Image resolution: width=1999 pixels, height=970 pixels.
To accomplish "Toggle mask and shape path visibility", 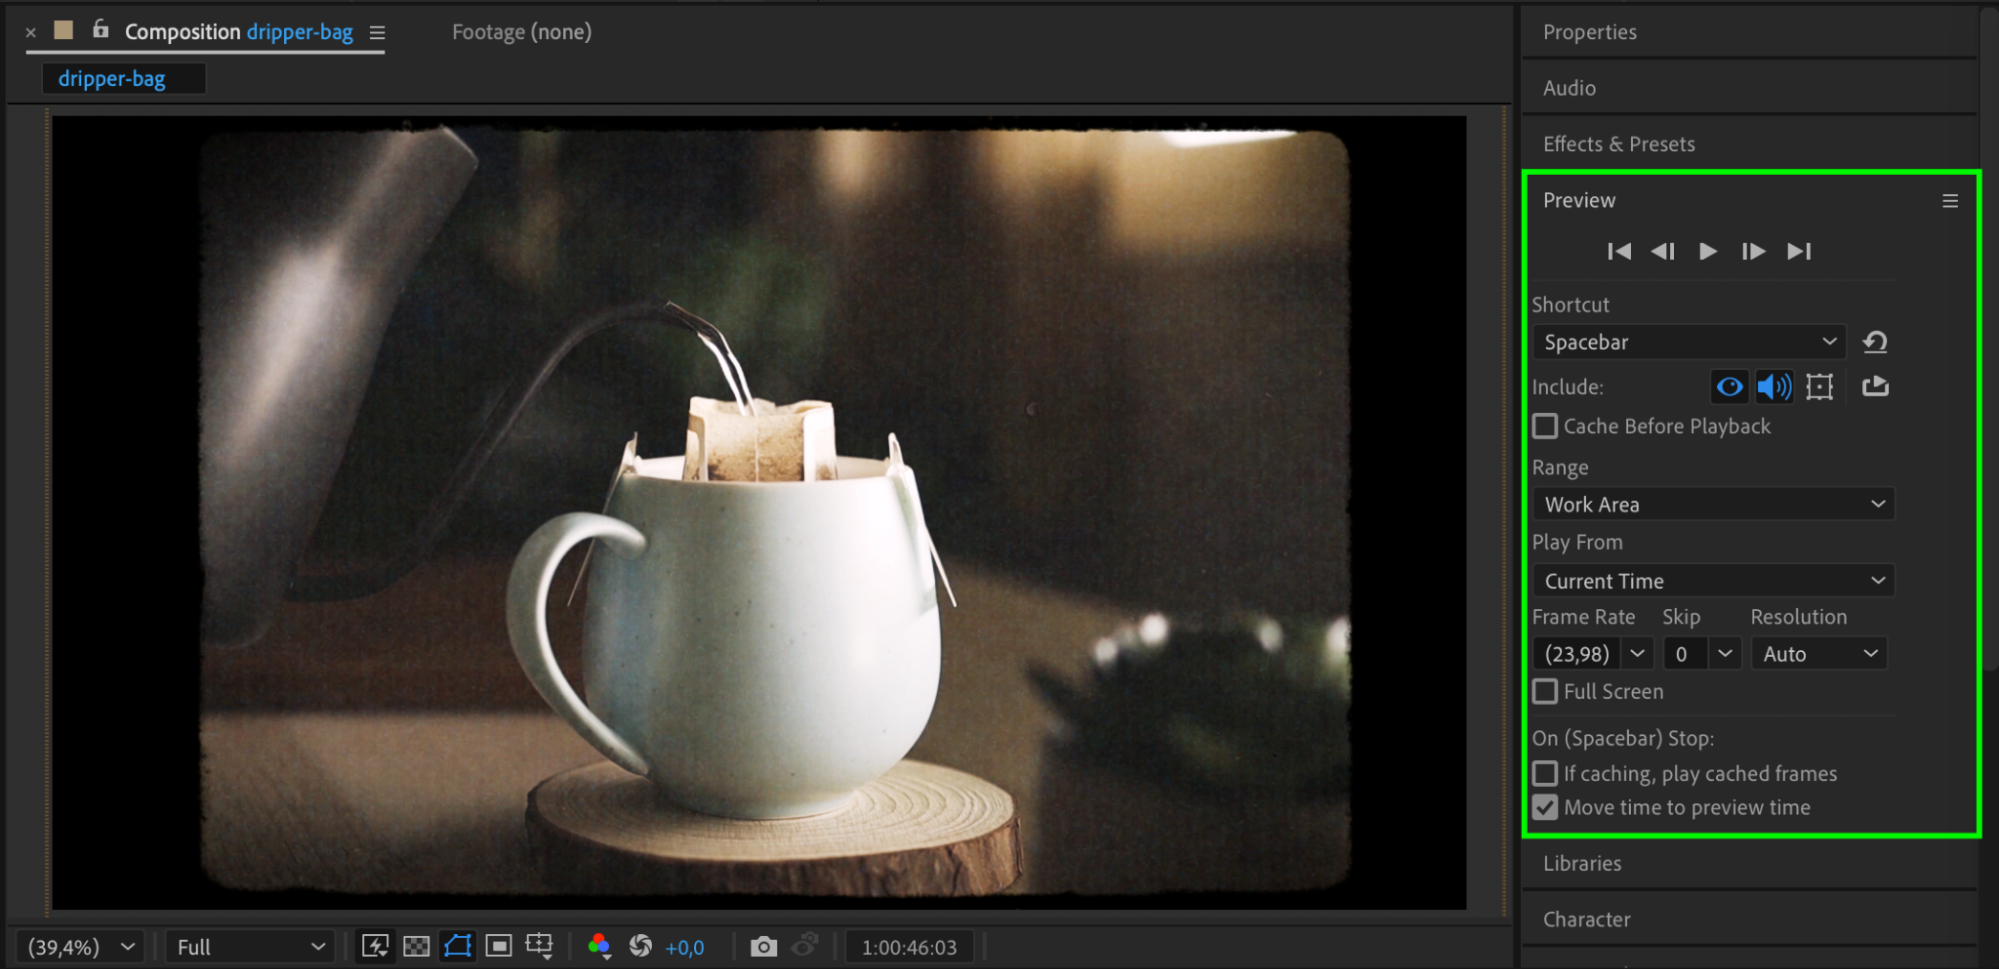I will tap(458, 946).
